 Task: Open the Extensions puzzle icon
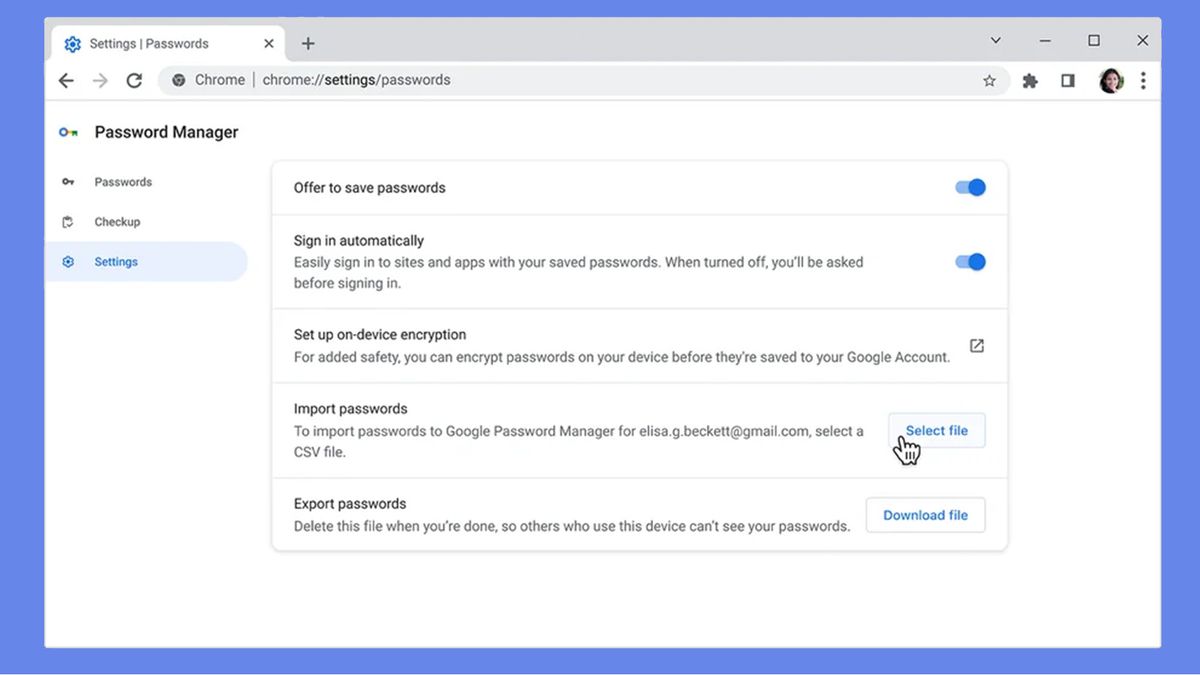tap(1029, 80)
